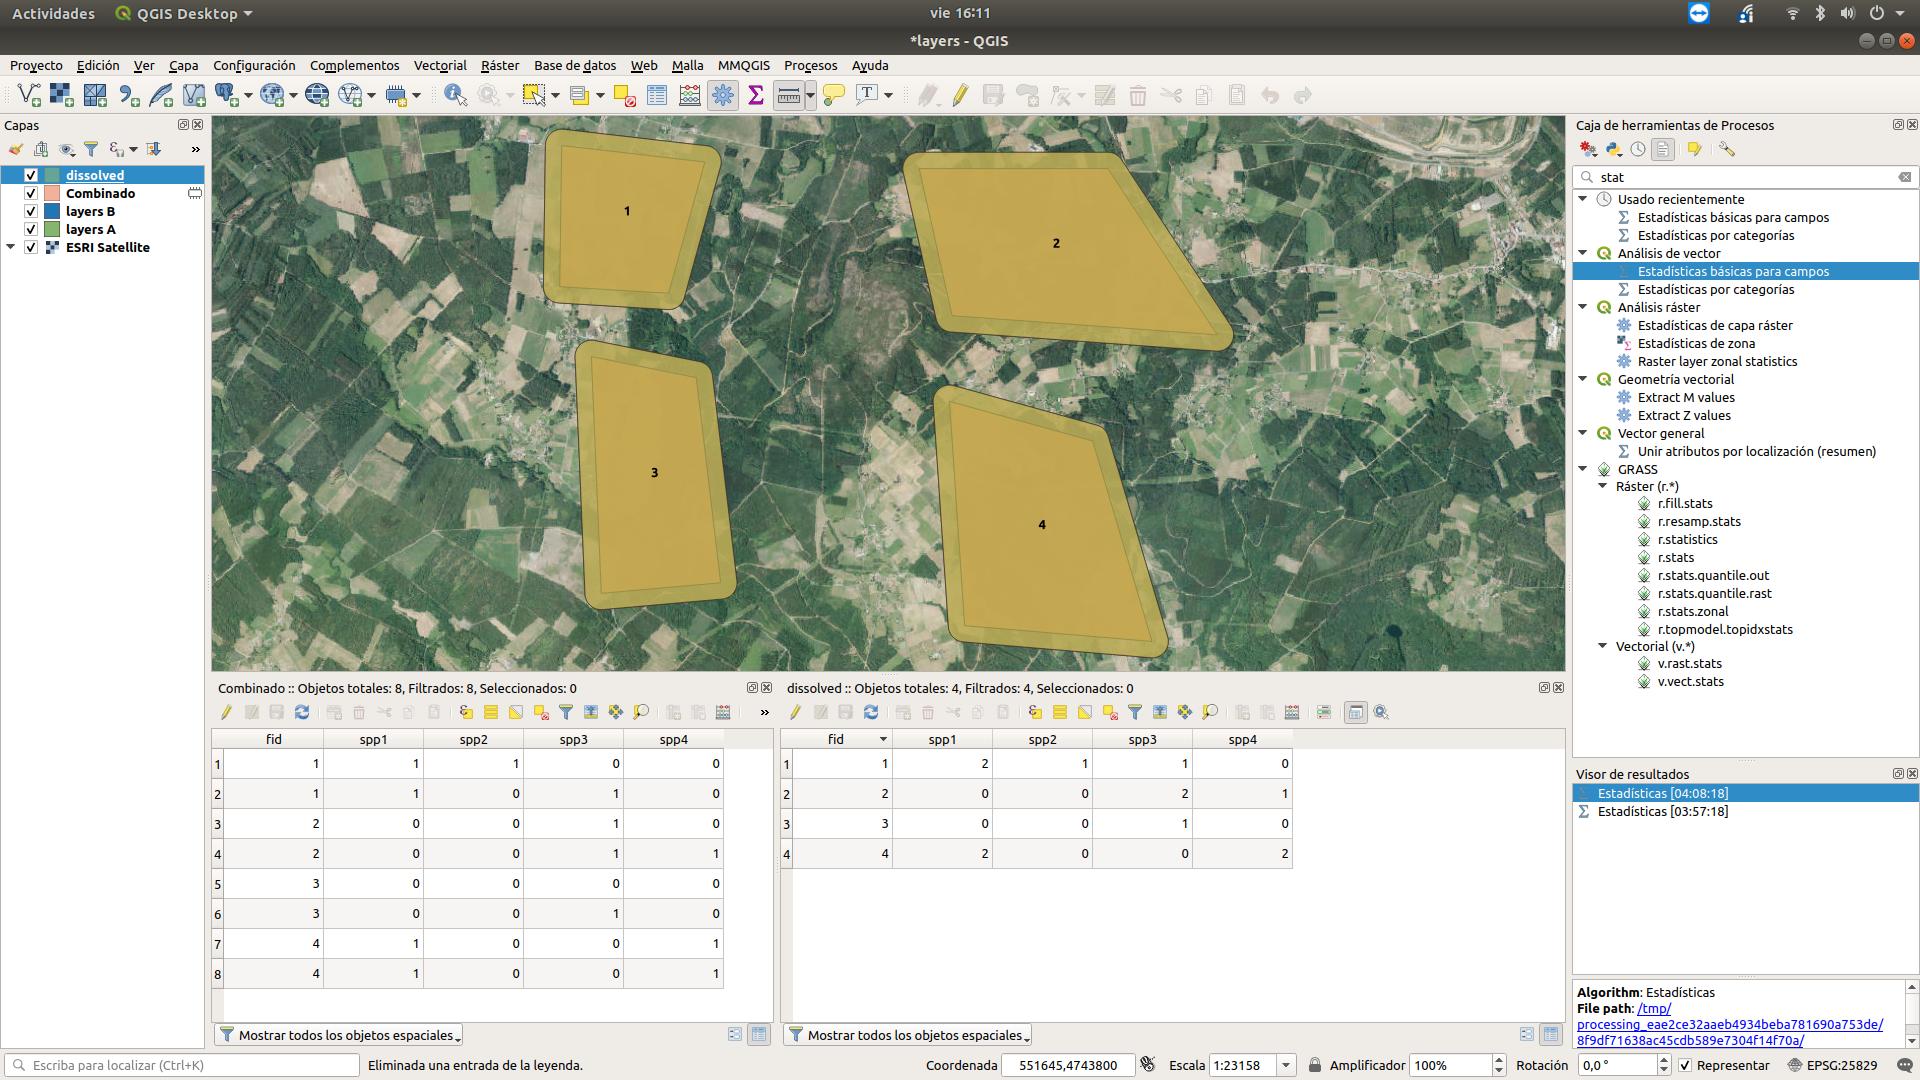This screenshot has width=1920, height=1080.
Task: Switch dissolved table to form view
Action: point(1527,1035)
